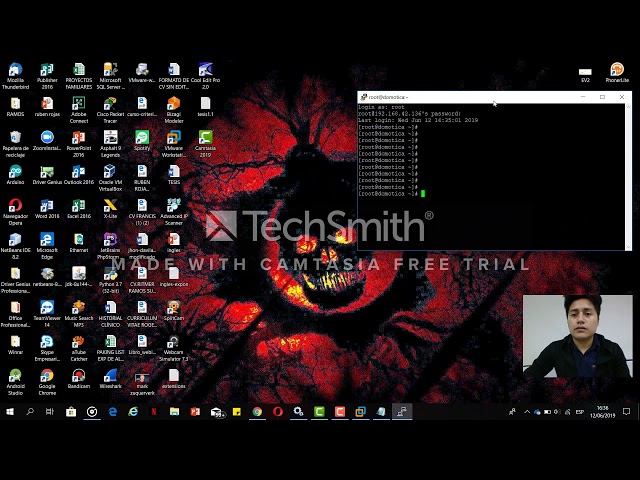The height and width of the screenshot is (480, 640).
Task: Switch the ESP input language indicator
Action: coord(579,412)
